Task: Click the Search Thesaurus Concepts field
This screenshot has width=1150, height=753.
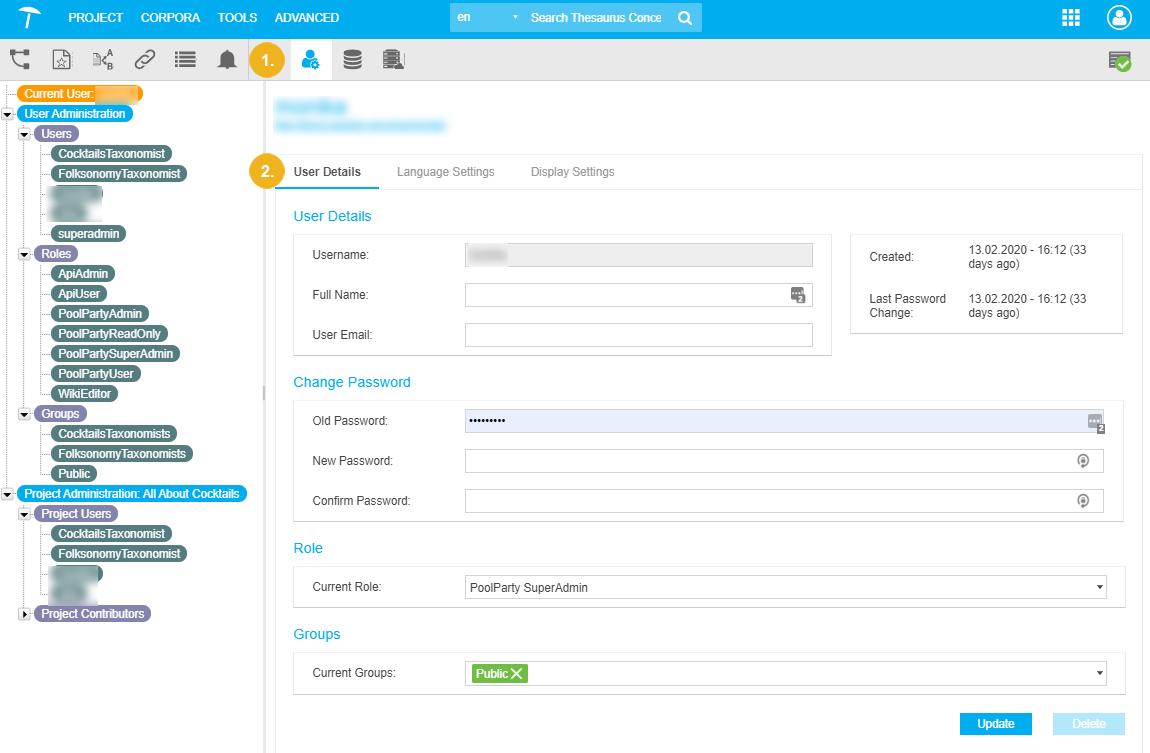Action: [596, 18]
